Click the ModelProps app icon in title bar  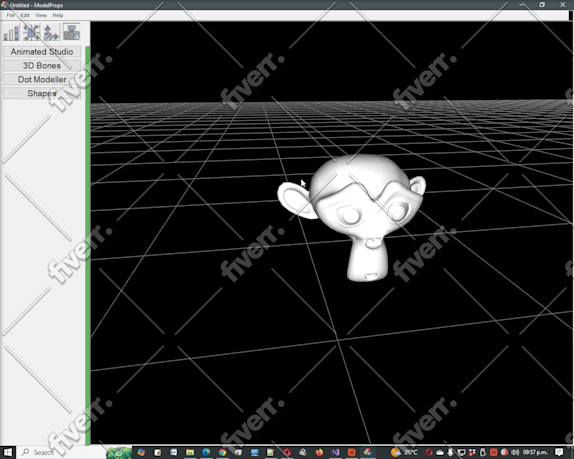point(4,5)
